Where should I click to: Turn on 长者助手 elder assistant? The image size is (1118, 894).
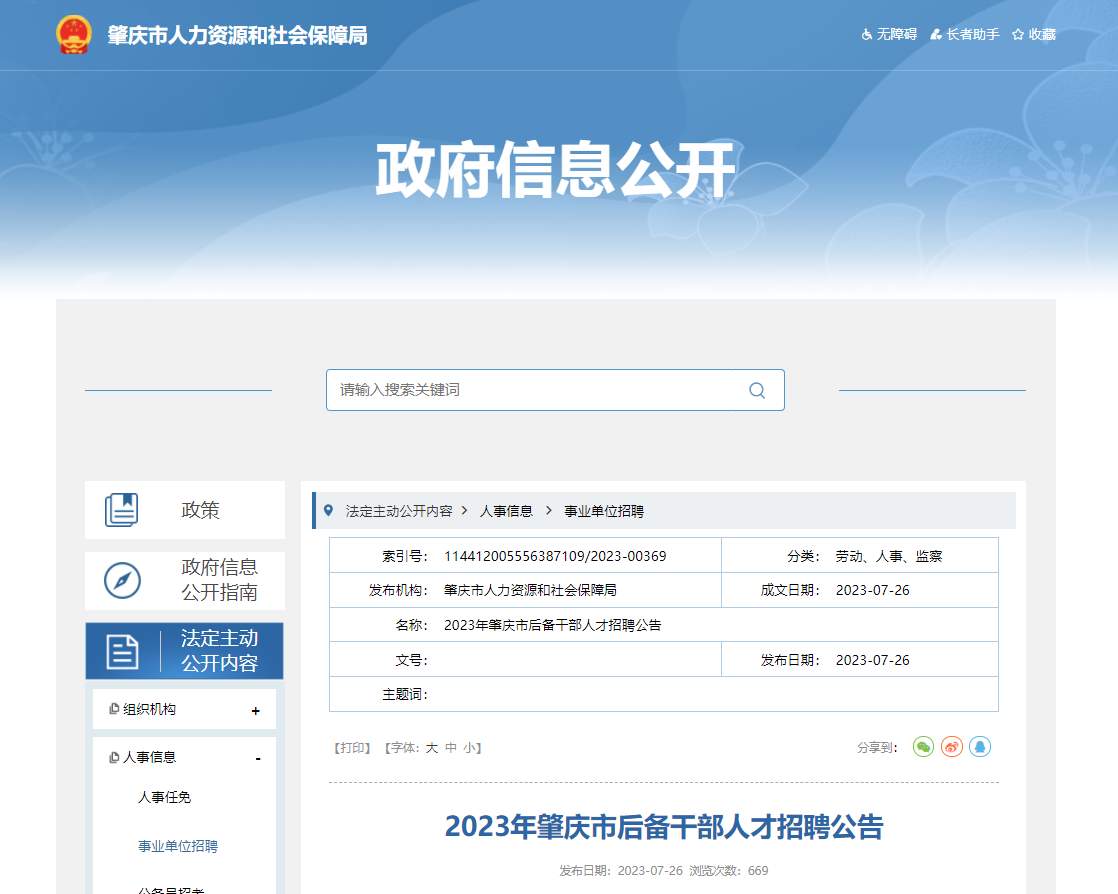tap(964, 34)
